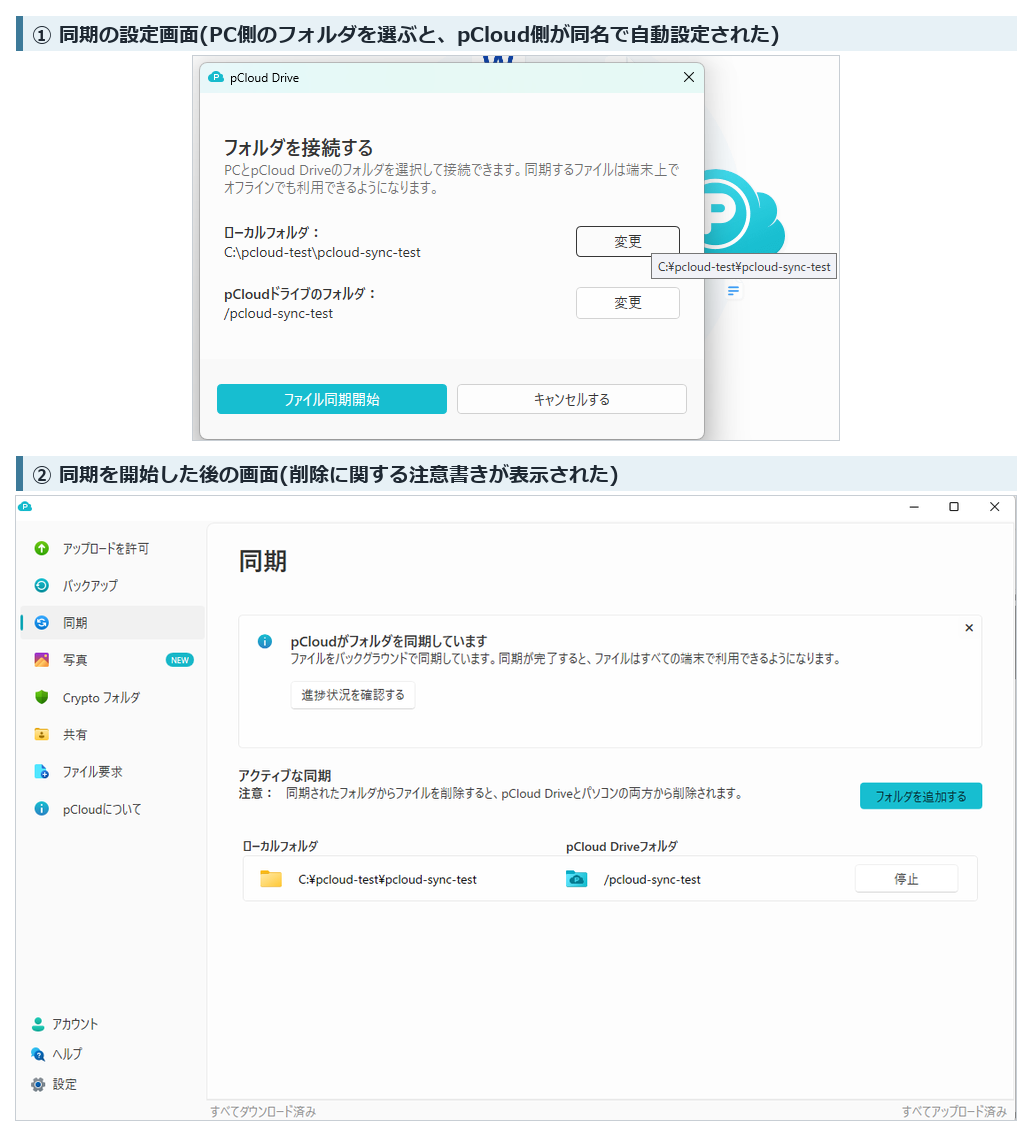Open ファイル要求 in the sidebar
The width and height of the screenshot is (1032, 1136).
pyautogui.click(x=112, y=772)
